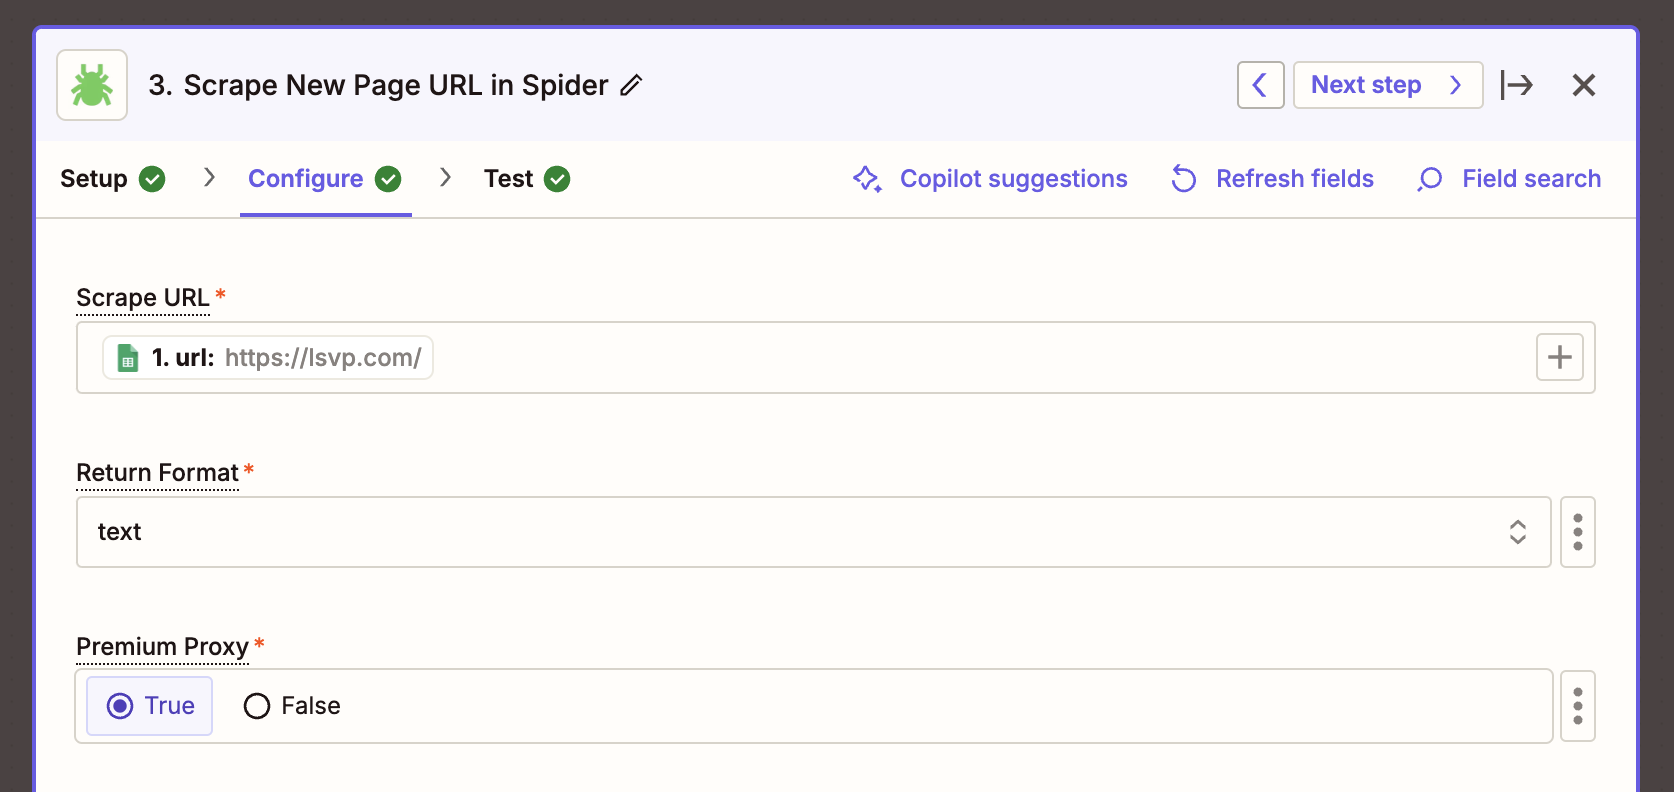Click the plus icon in Scrape URL field
This screenshot has height=792, width=1674.
click(1559, 357)
